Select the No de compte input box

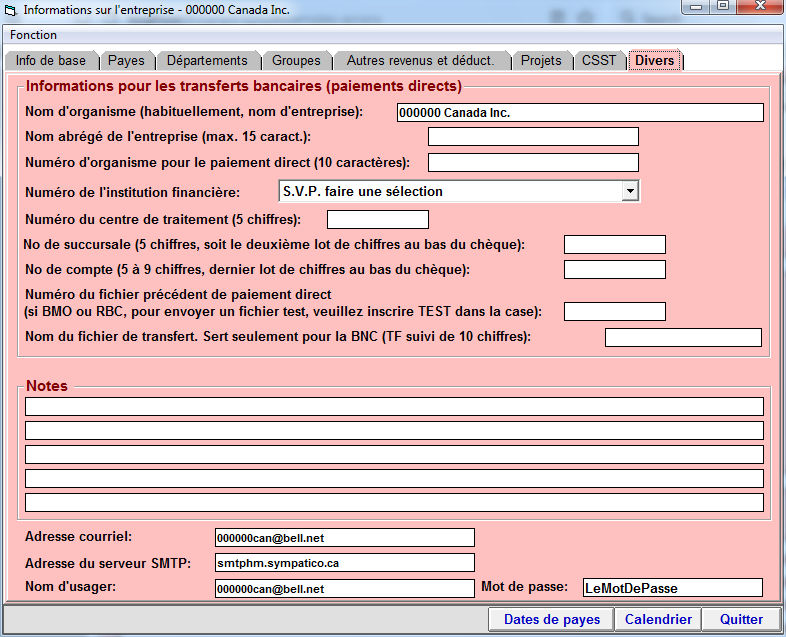(614, 269)
